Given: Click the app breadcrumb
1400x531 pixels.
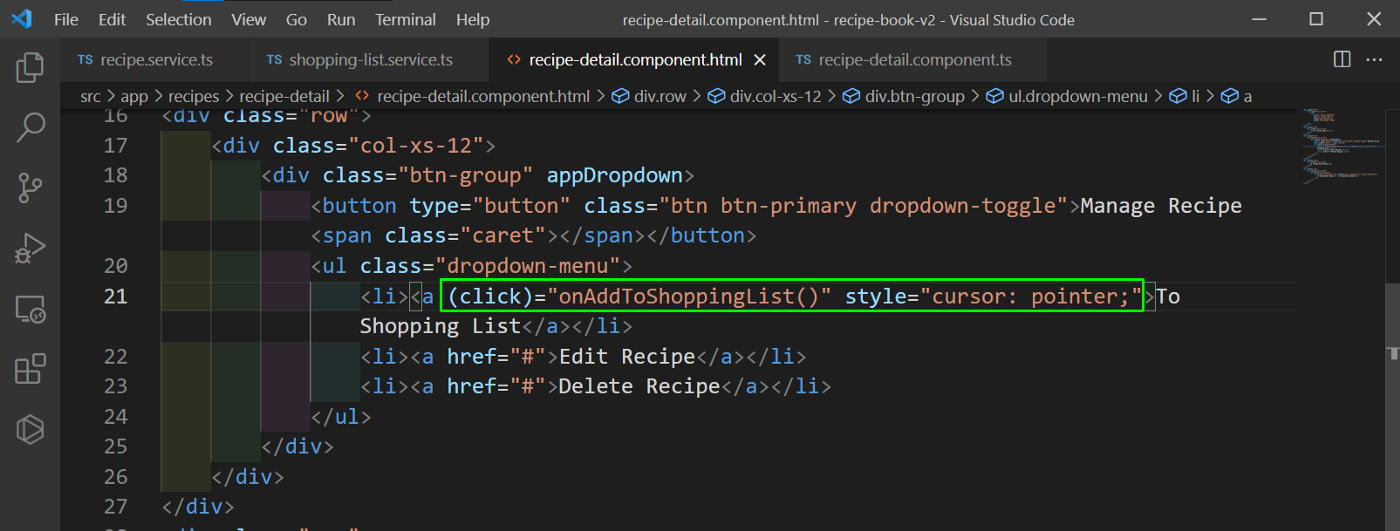Looking at the screenshot, I should click(x=134, y=96).
